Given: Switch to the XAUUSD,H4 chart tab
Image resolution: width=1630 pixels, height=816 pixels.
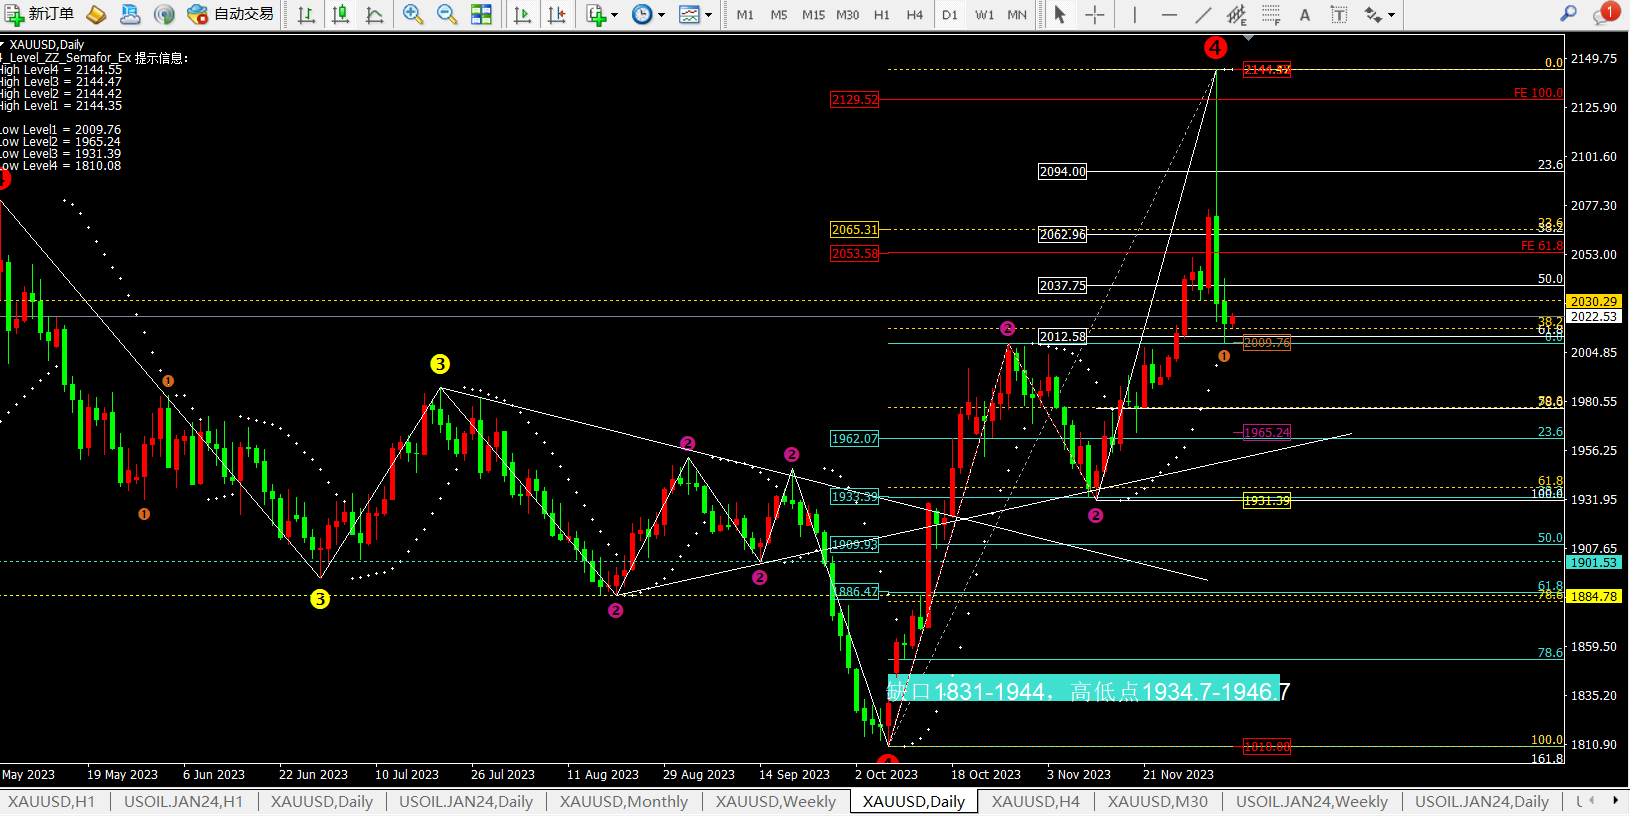Looking at the screenshot, I should point(1036,801).
